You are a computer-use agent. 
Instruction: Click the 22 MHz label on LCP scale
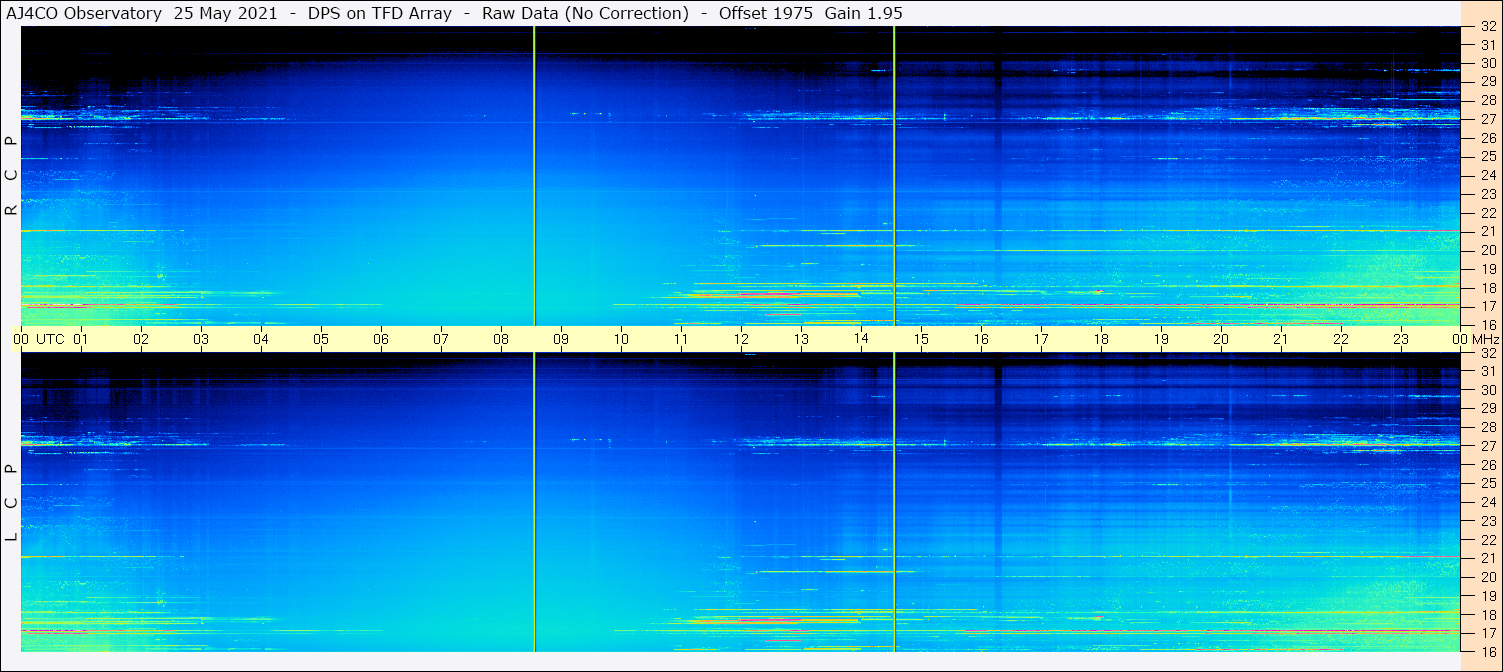pyautogui.click(x=1487, y=540)
